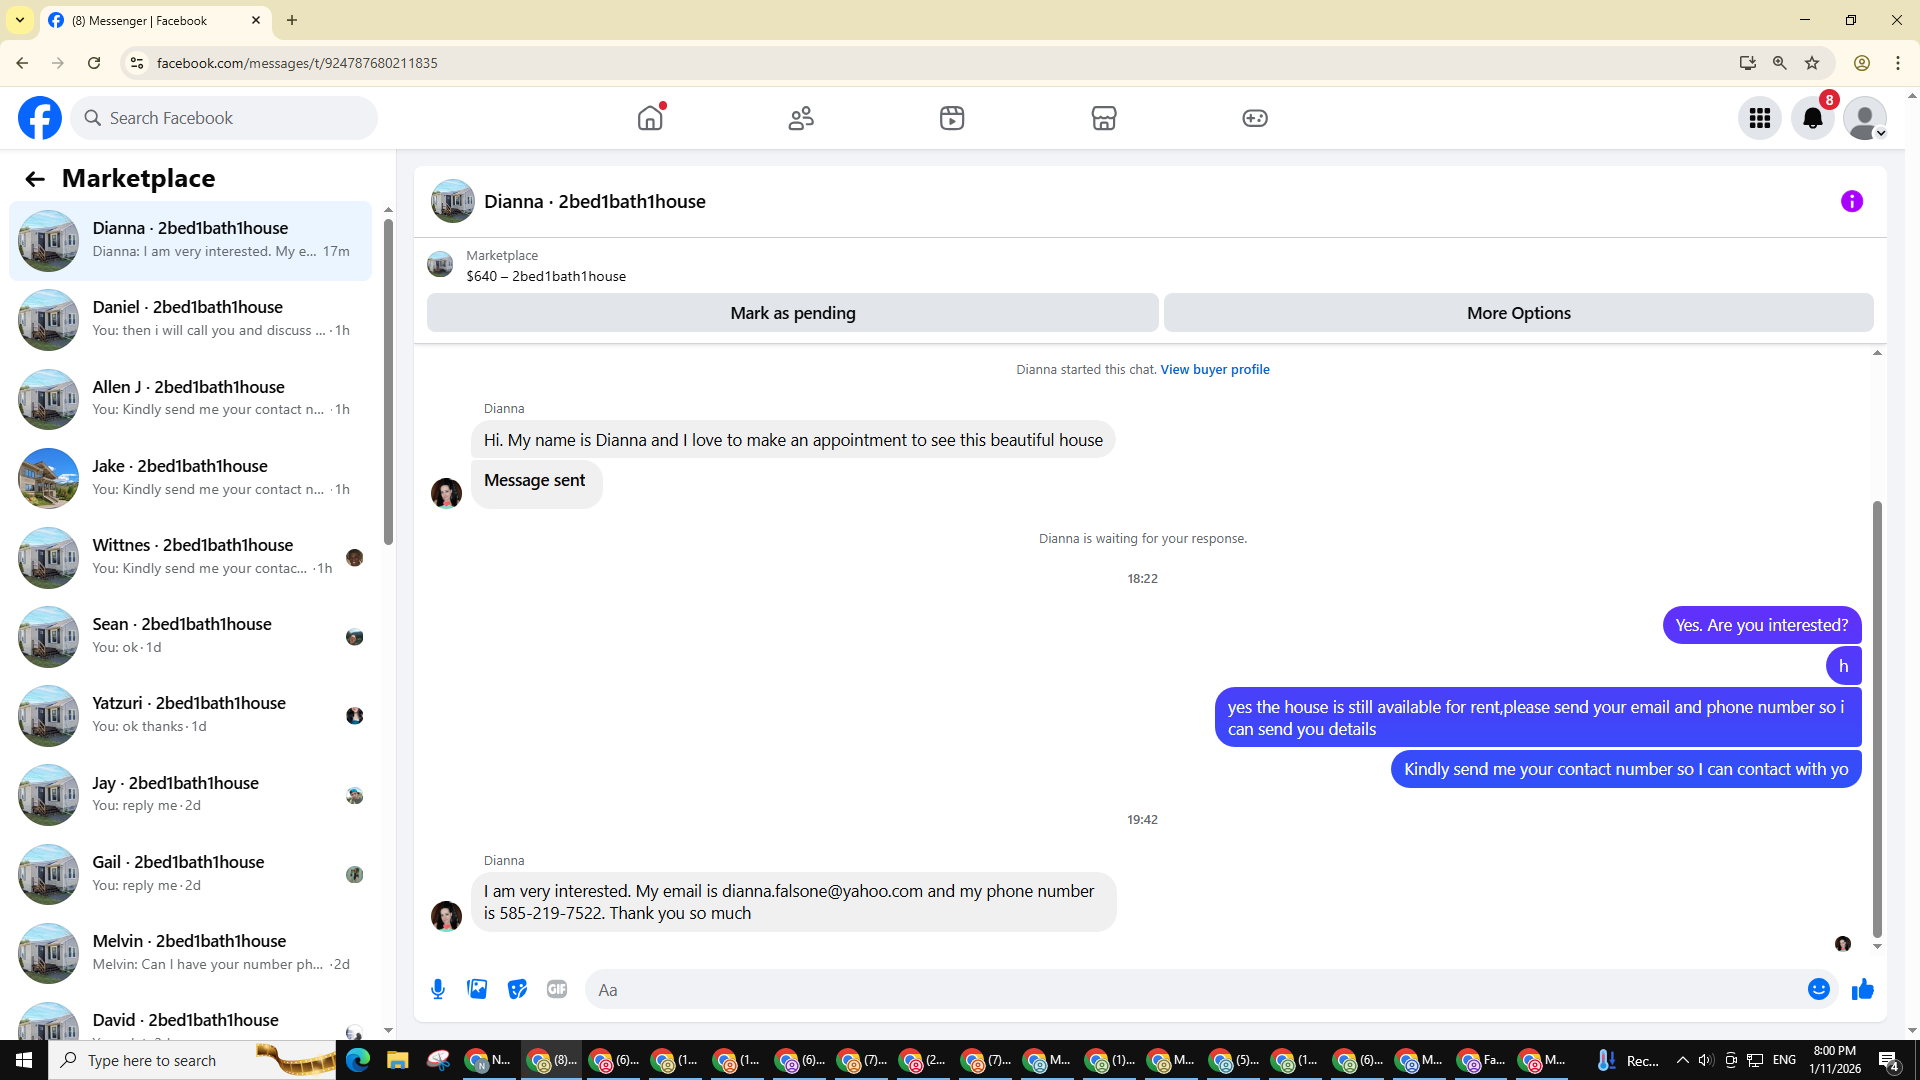Click Dianna's message with her email address
Screen dimensions: 1920x1080
coord(794,902)
